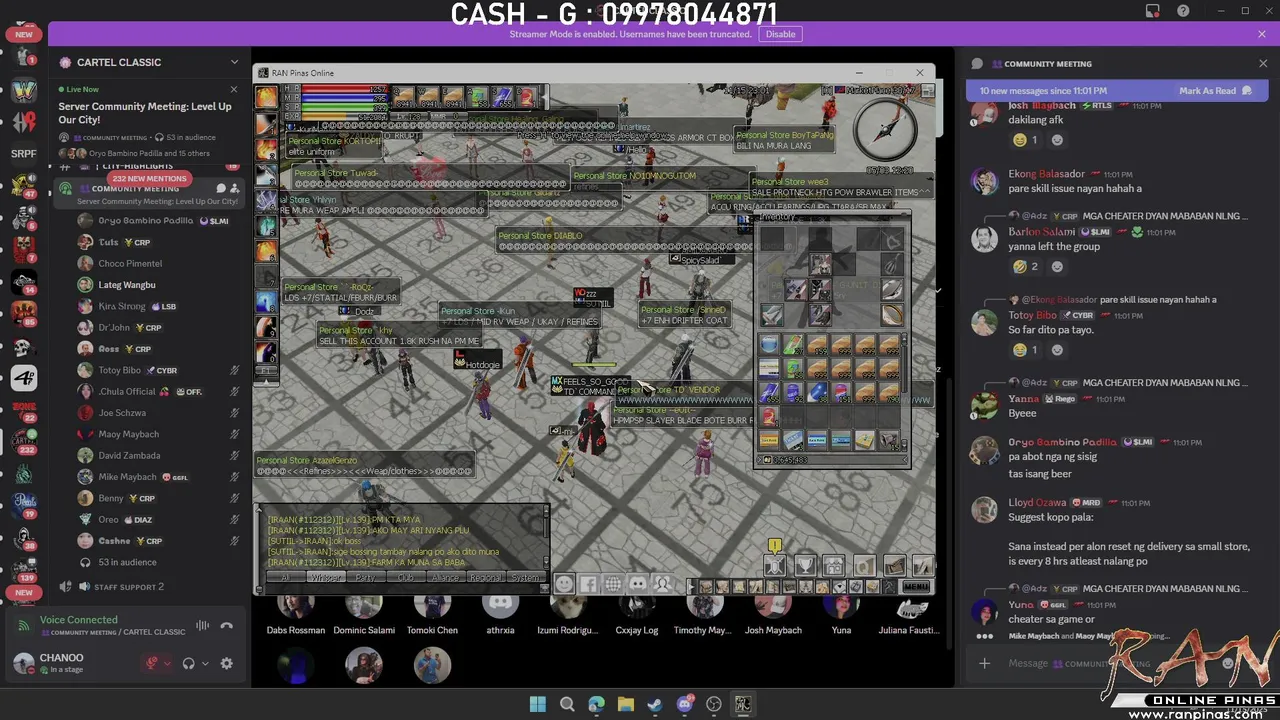Viewport: 1280px width, 720px height.
Task: Toggle headphones deafen
Action: [188, 663]
